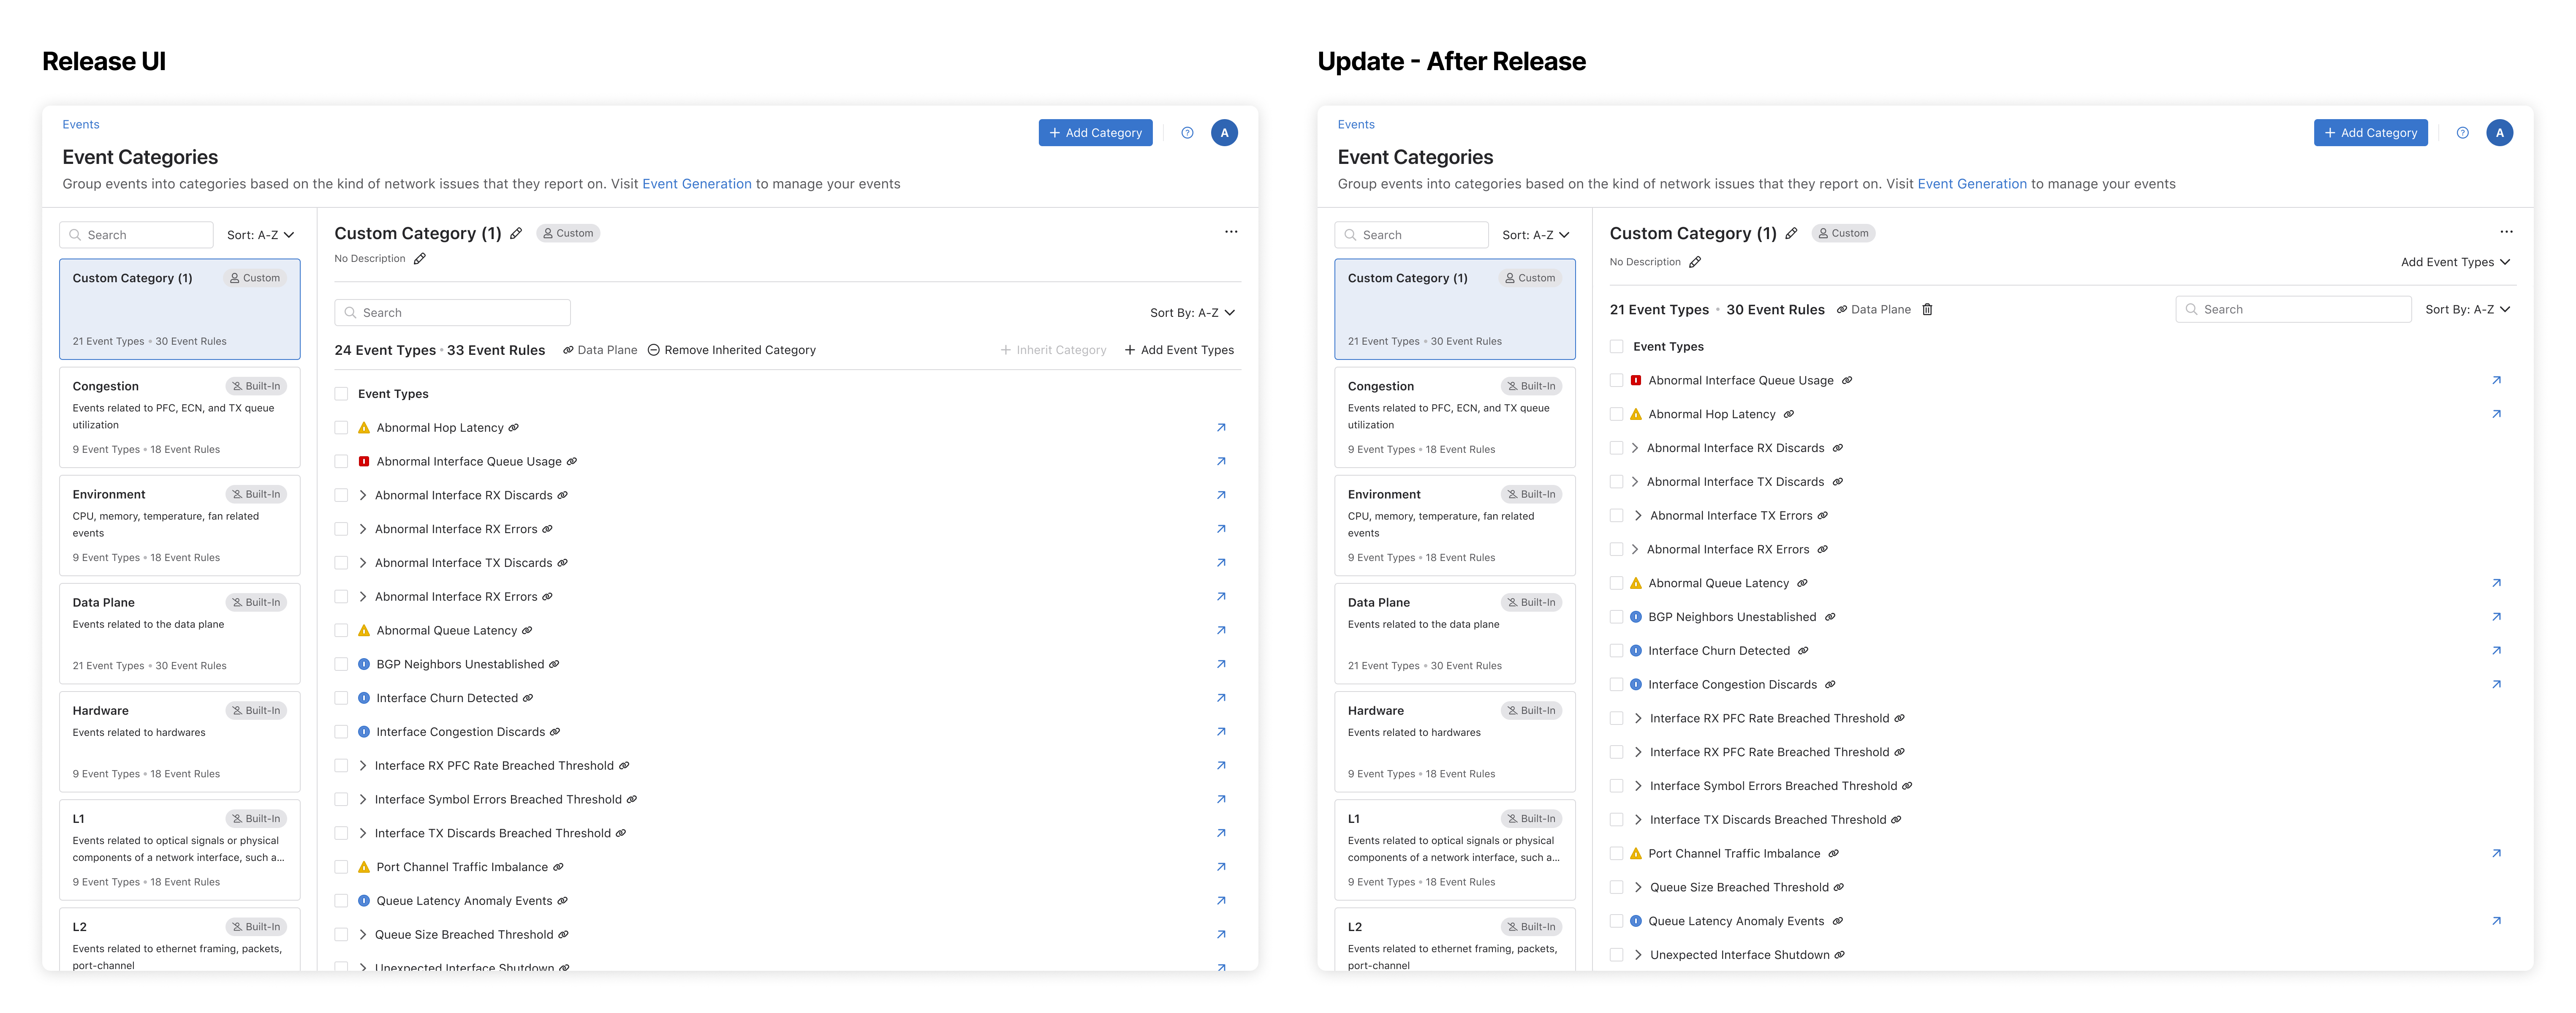2576x1013 pixels.
Task: Open Port Channel Traffic Imbalance arrow in Update panel
Action: click(2496, 854)
